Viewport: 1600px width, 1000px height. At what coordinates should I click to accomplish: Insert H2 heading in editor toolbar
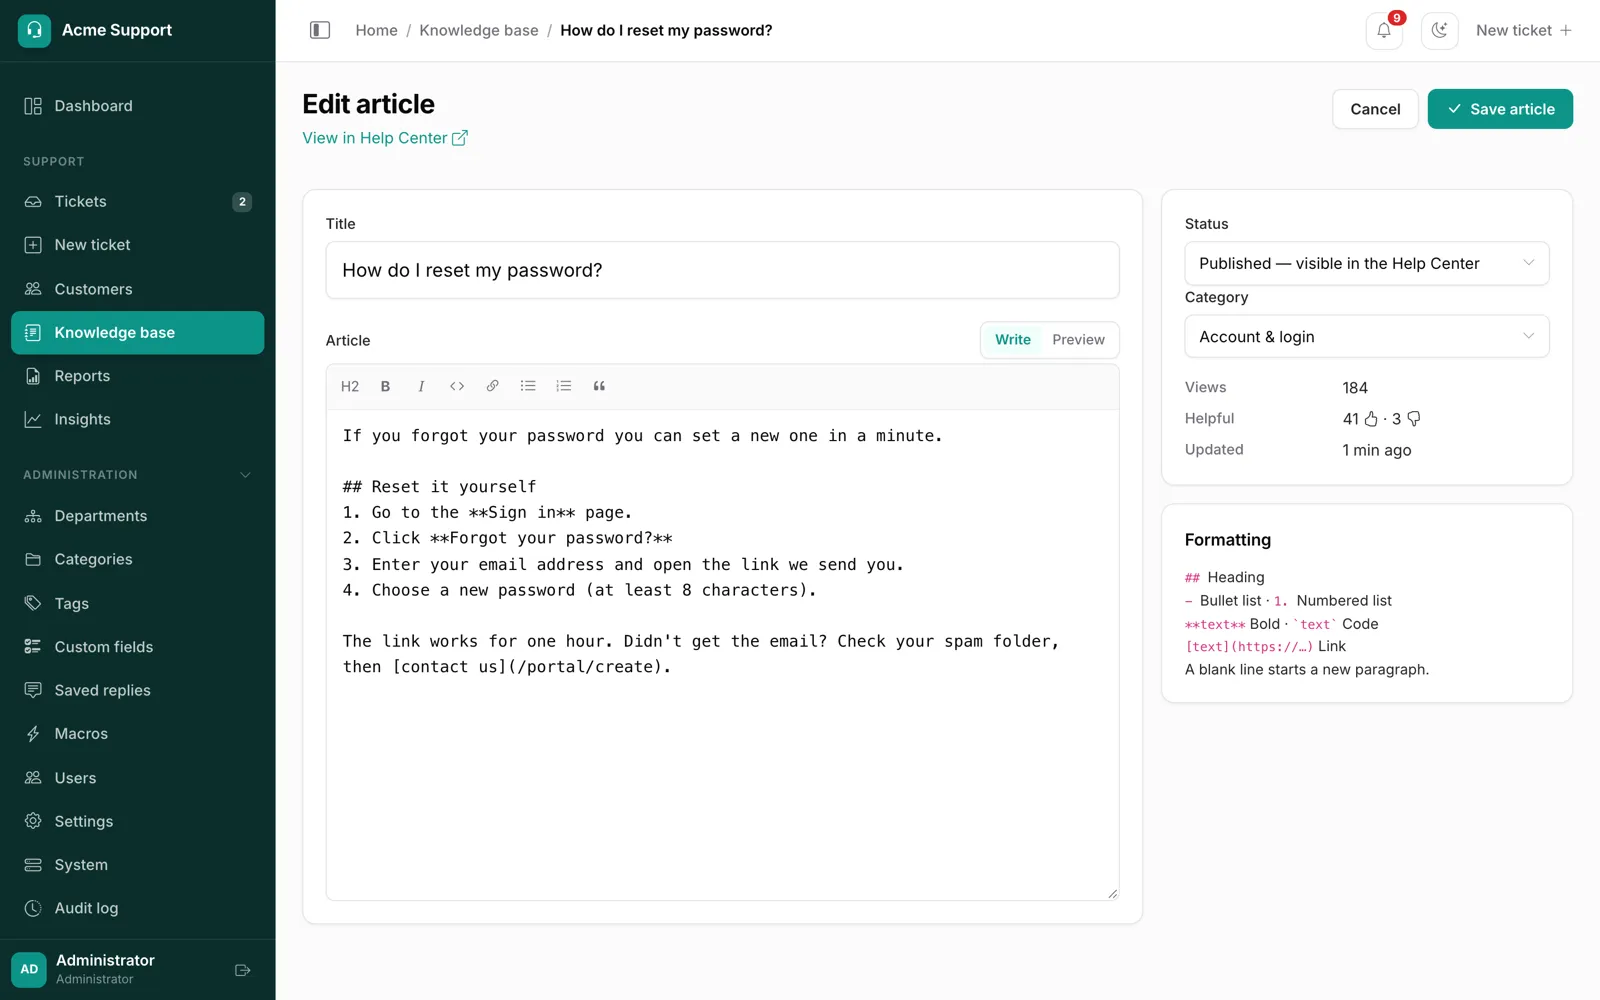coord(350,386)
